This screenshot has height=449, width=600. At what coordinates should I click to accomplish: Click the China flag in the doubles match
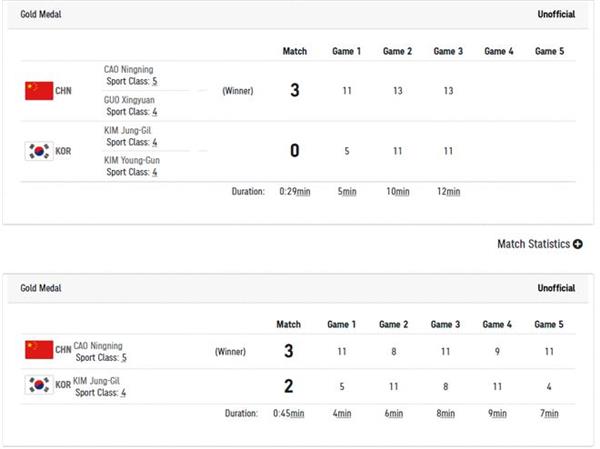coord(38,91)
